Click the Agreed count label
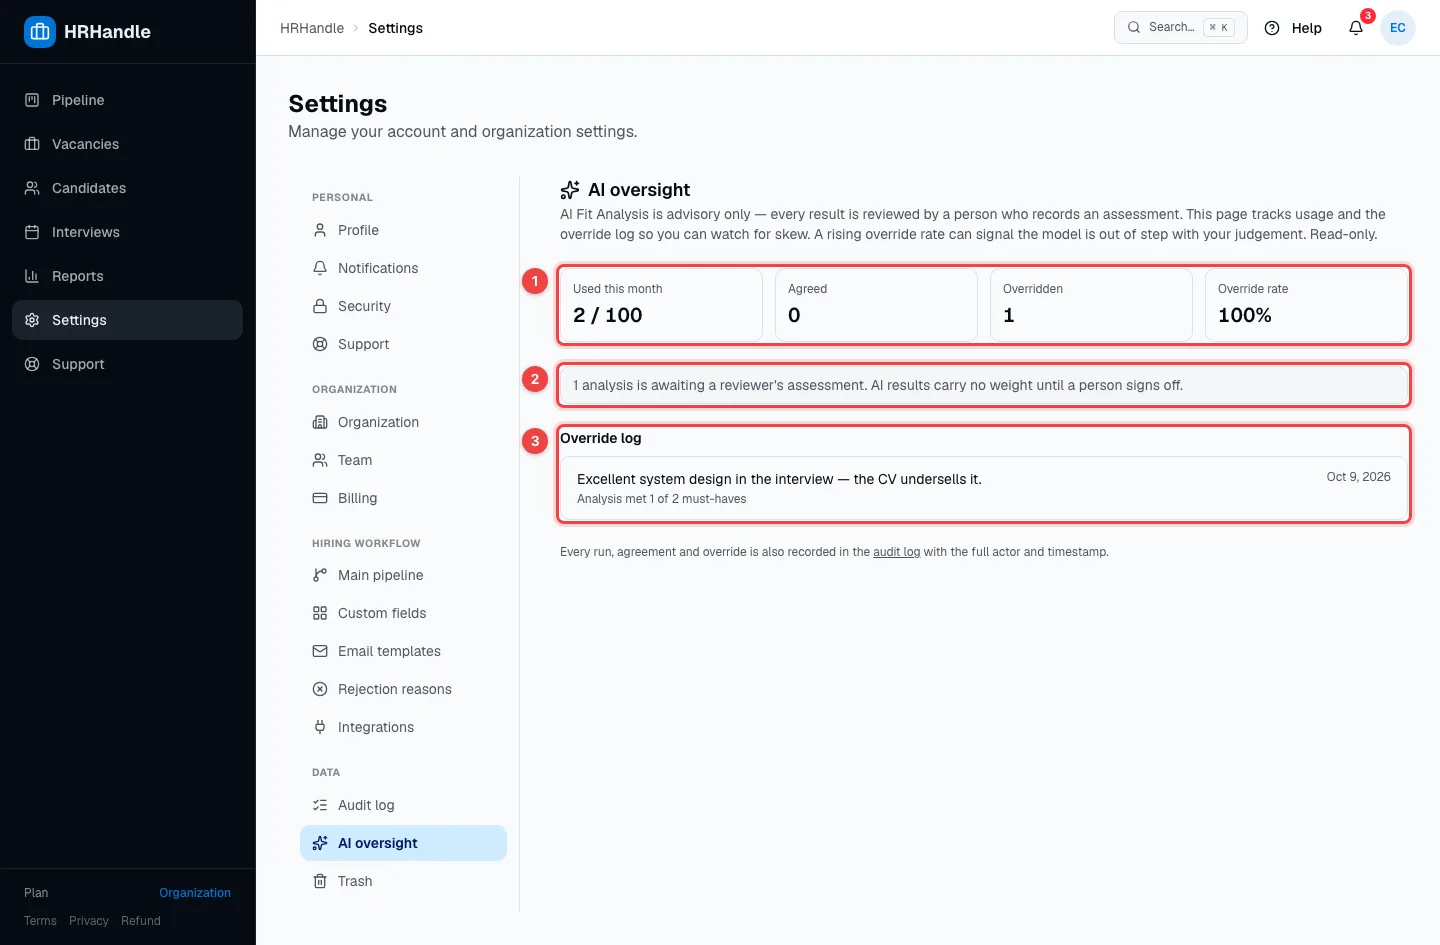This screenshot has height=945, width=1440. (x=808, y=289)
